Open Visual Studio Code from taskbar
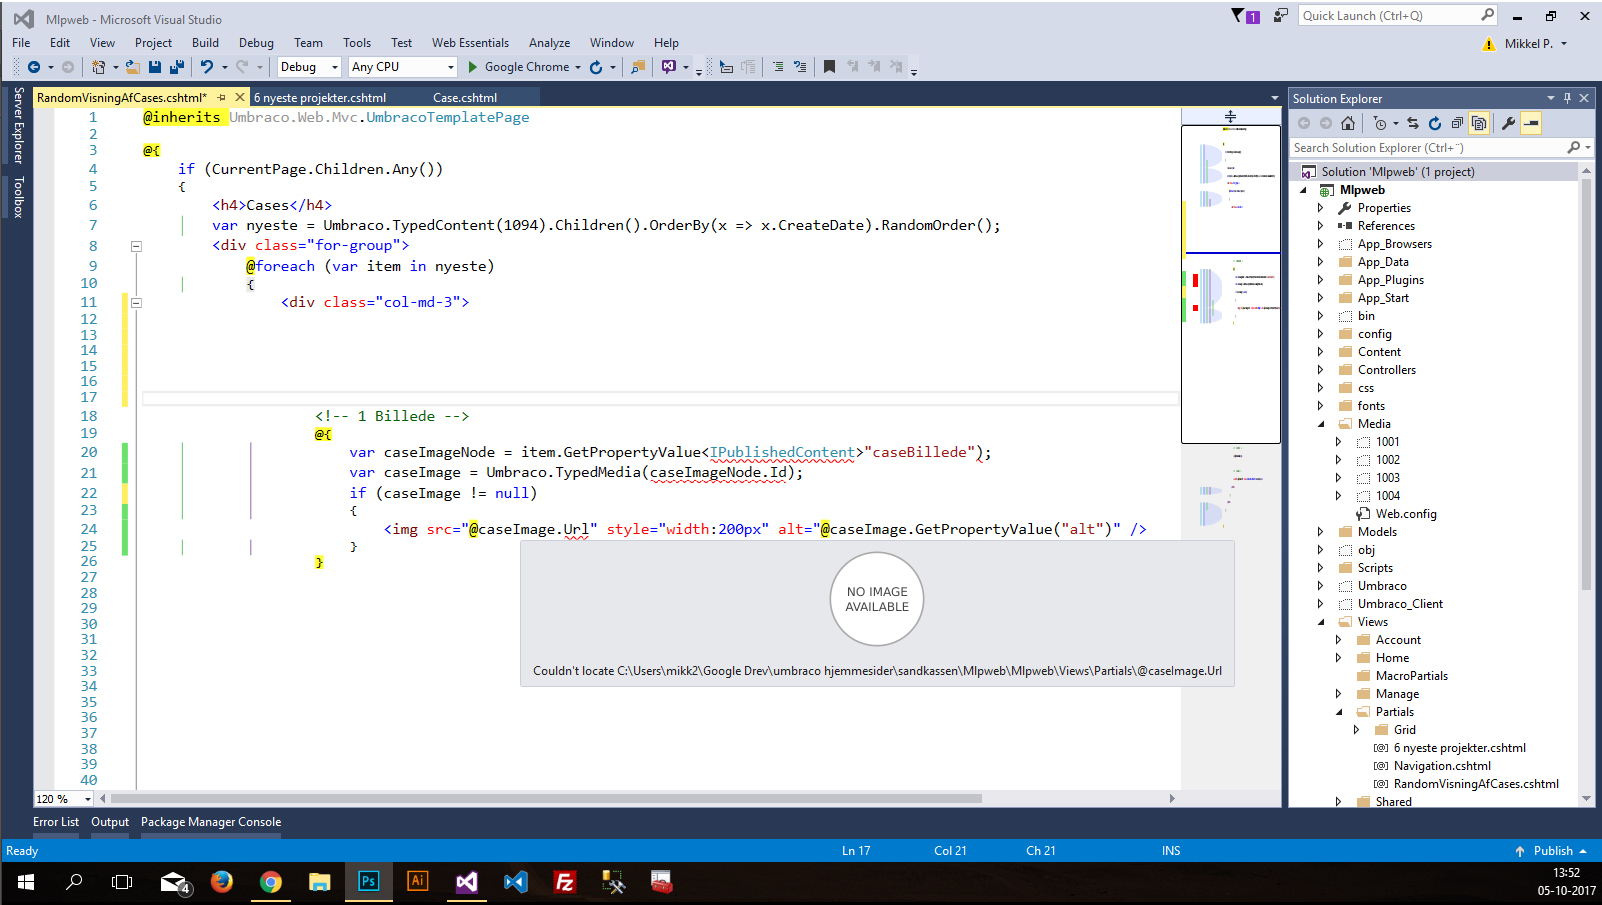 coord(515,882)
